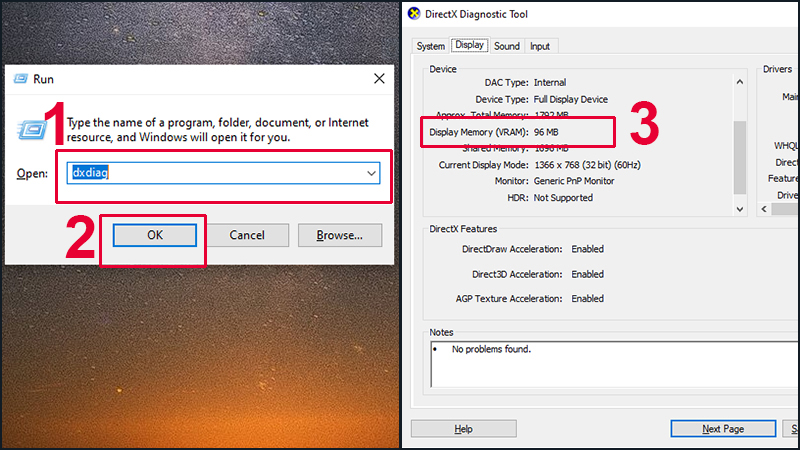Select the Display tab
The image size is (800, 450).
pos(469,45)
